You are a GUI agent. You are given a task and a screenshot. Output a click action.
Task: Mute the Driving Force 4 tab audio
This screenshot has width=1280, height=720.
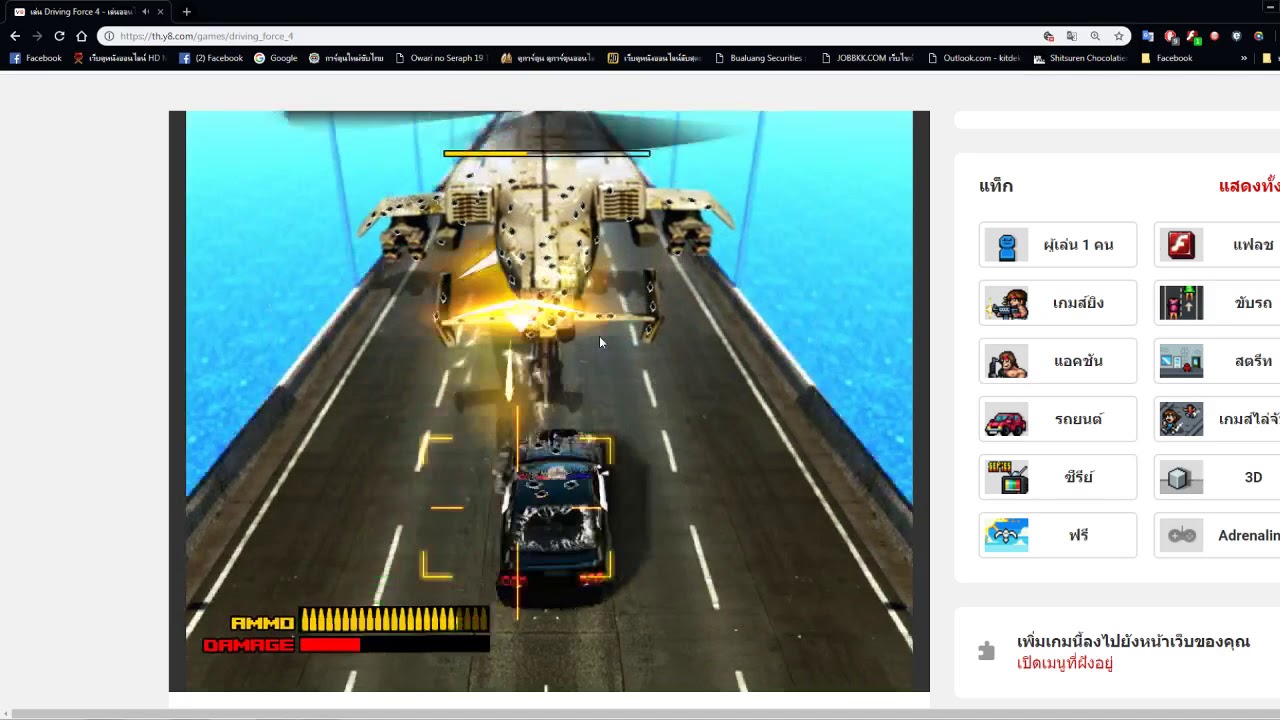pyautogui.click(x=145, y=12)
